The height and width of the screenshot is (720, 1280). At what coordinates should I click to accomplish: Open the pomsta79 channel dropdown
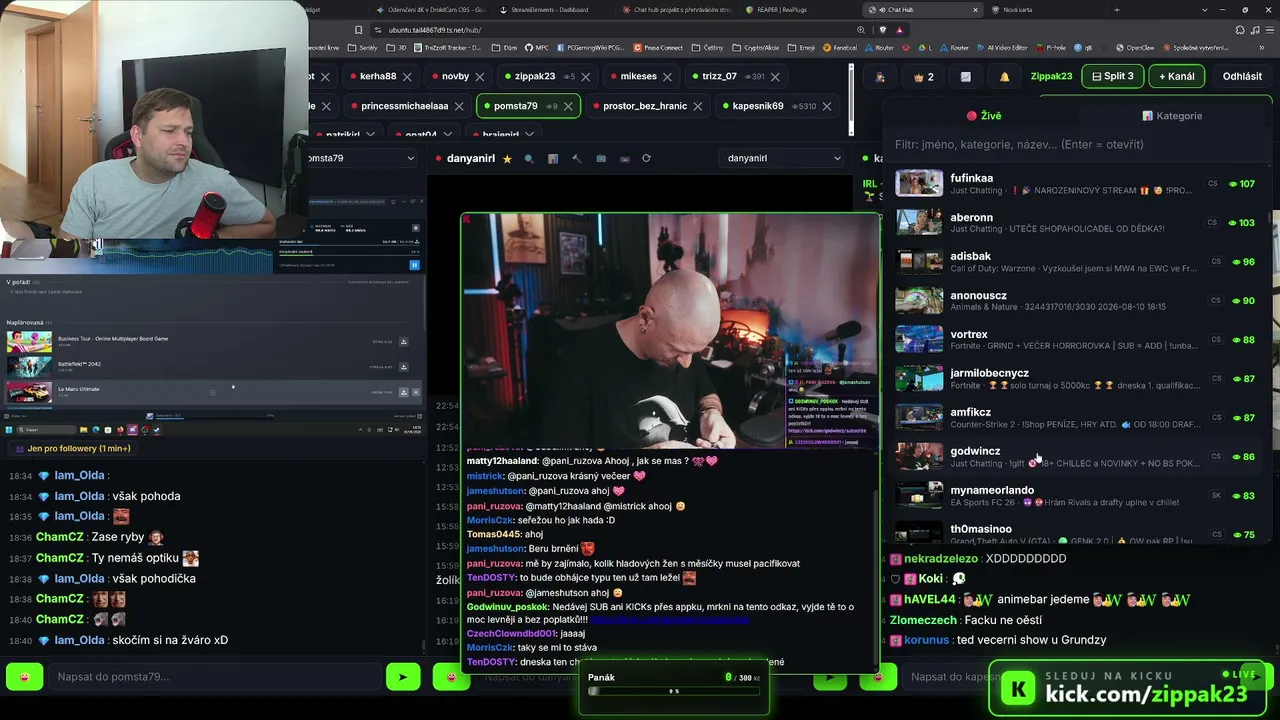click(360, 158)
